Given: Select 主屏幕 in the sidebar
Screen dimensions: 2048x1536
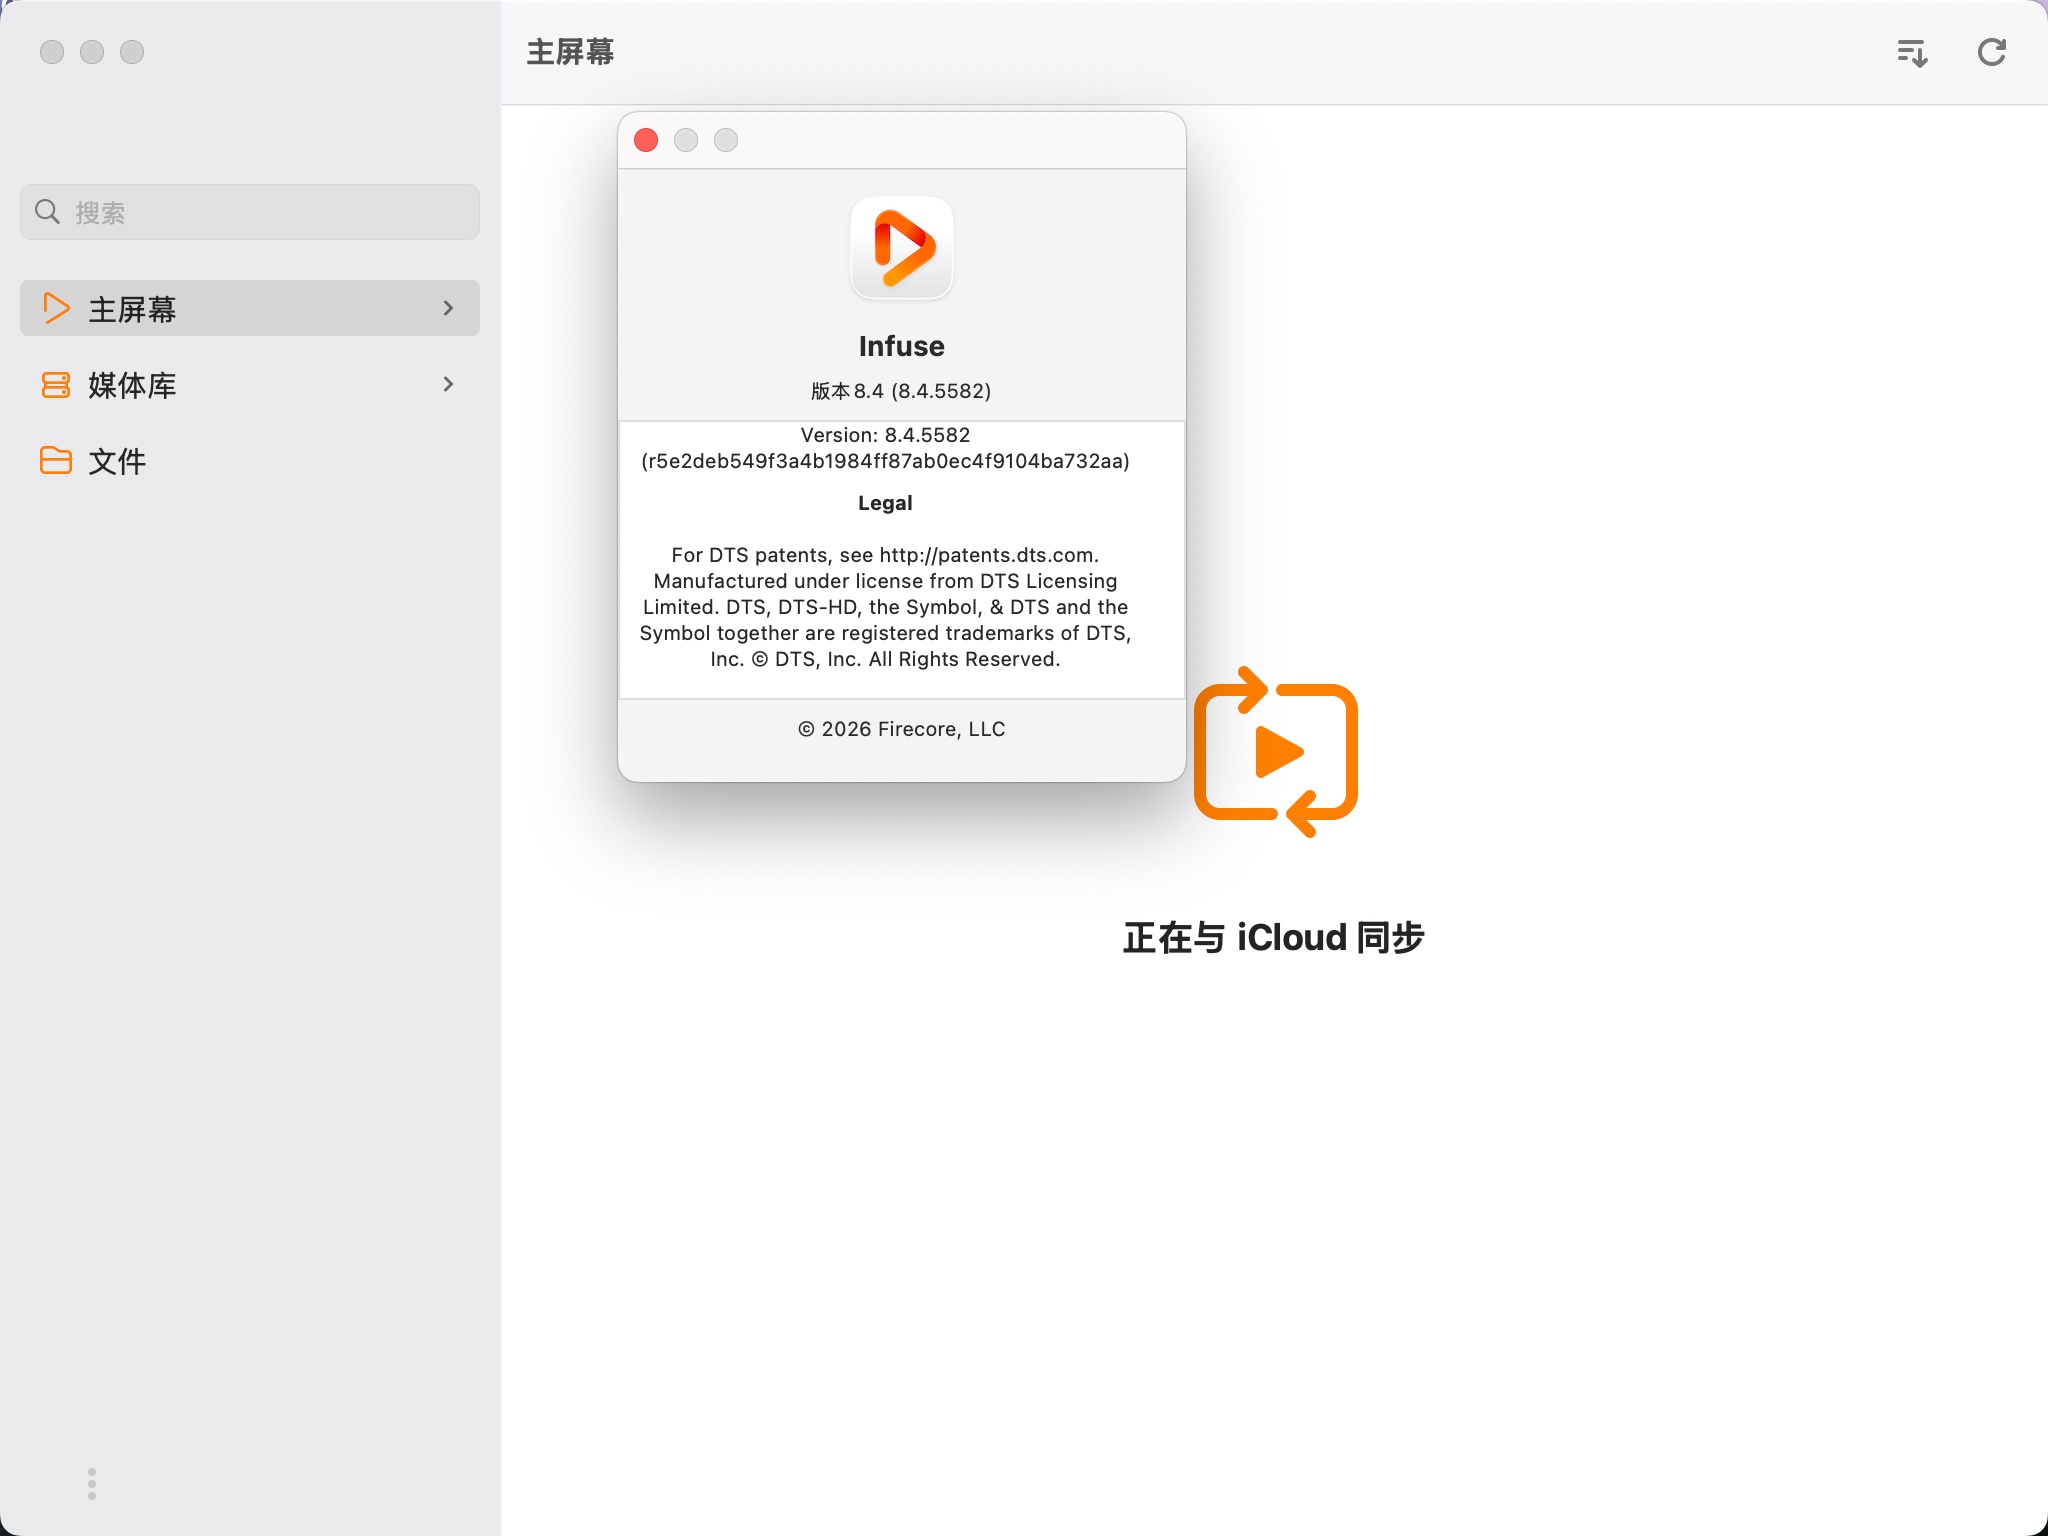Looking at the screenshot, I should [x=133, y=309].
